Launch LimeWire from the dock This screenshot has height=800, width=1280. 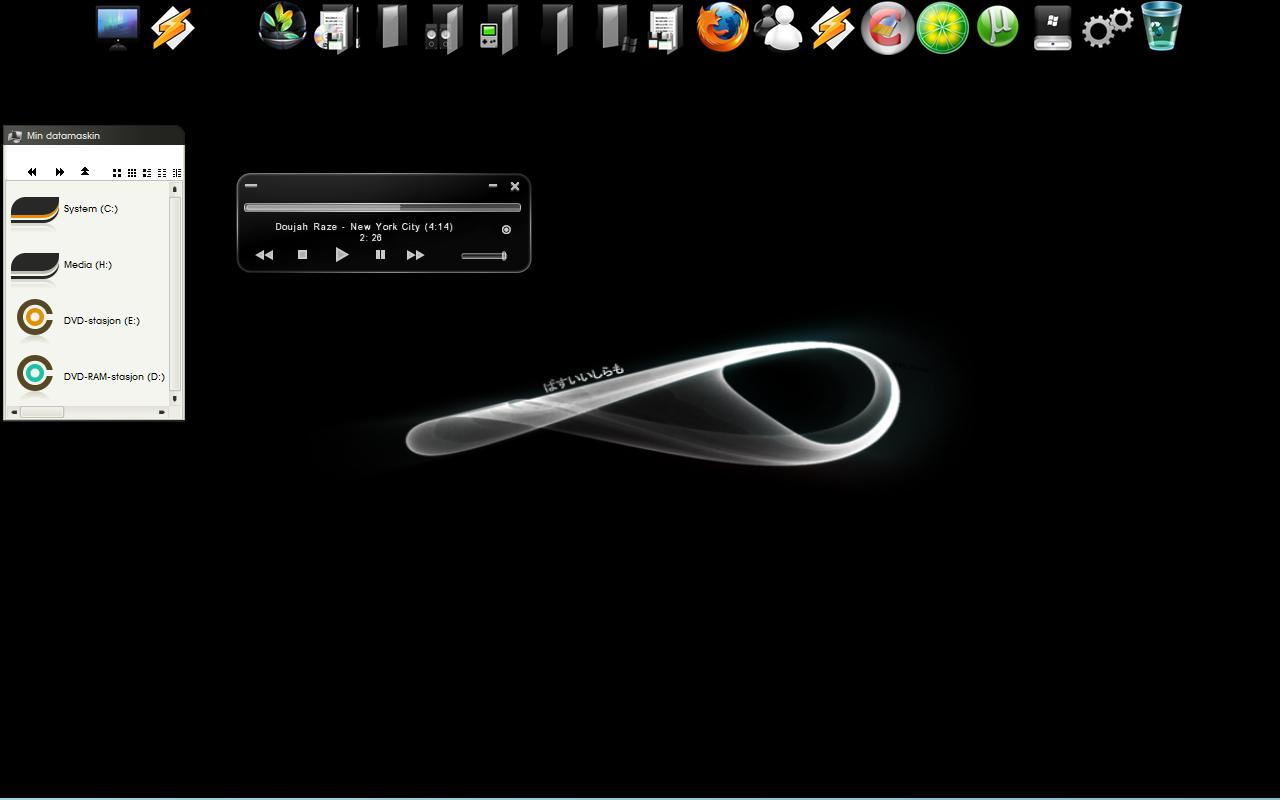coord(942,28)
